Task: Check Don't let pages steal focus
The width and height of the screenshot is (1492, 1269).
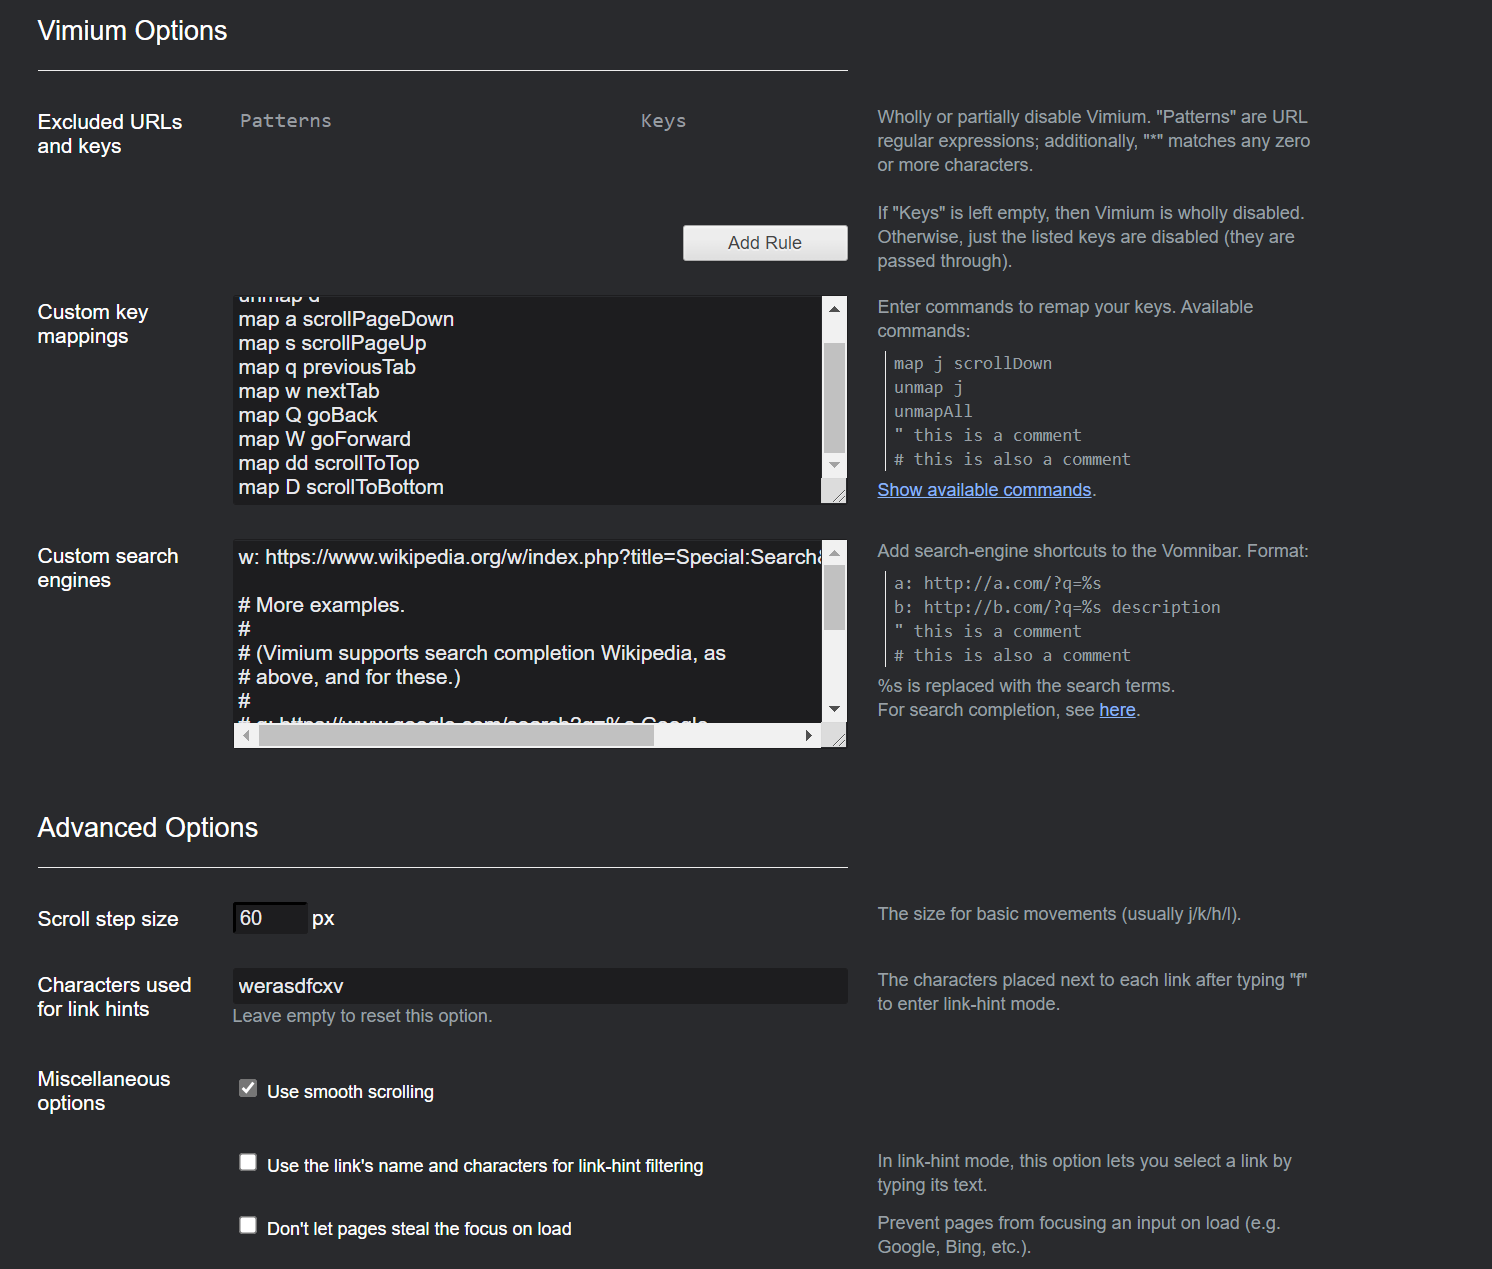Action: coord(248,1225)
